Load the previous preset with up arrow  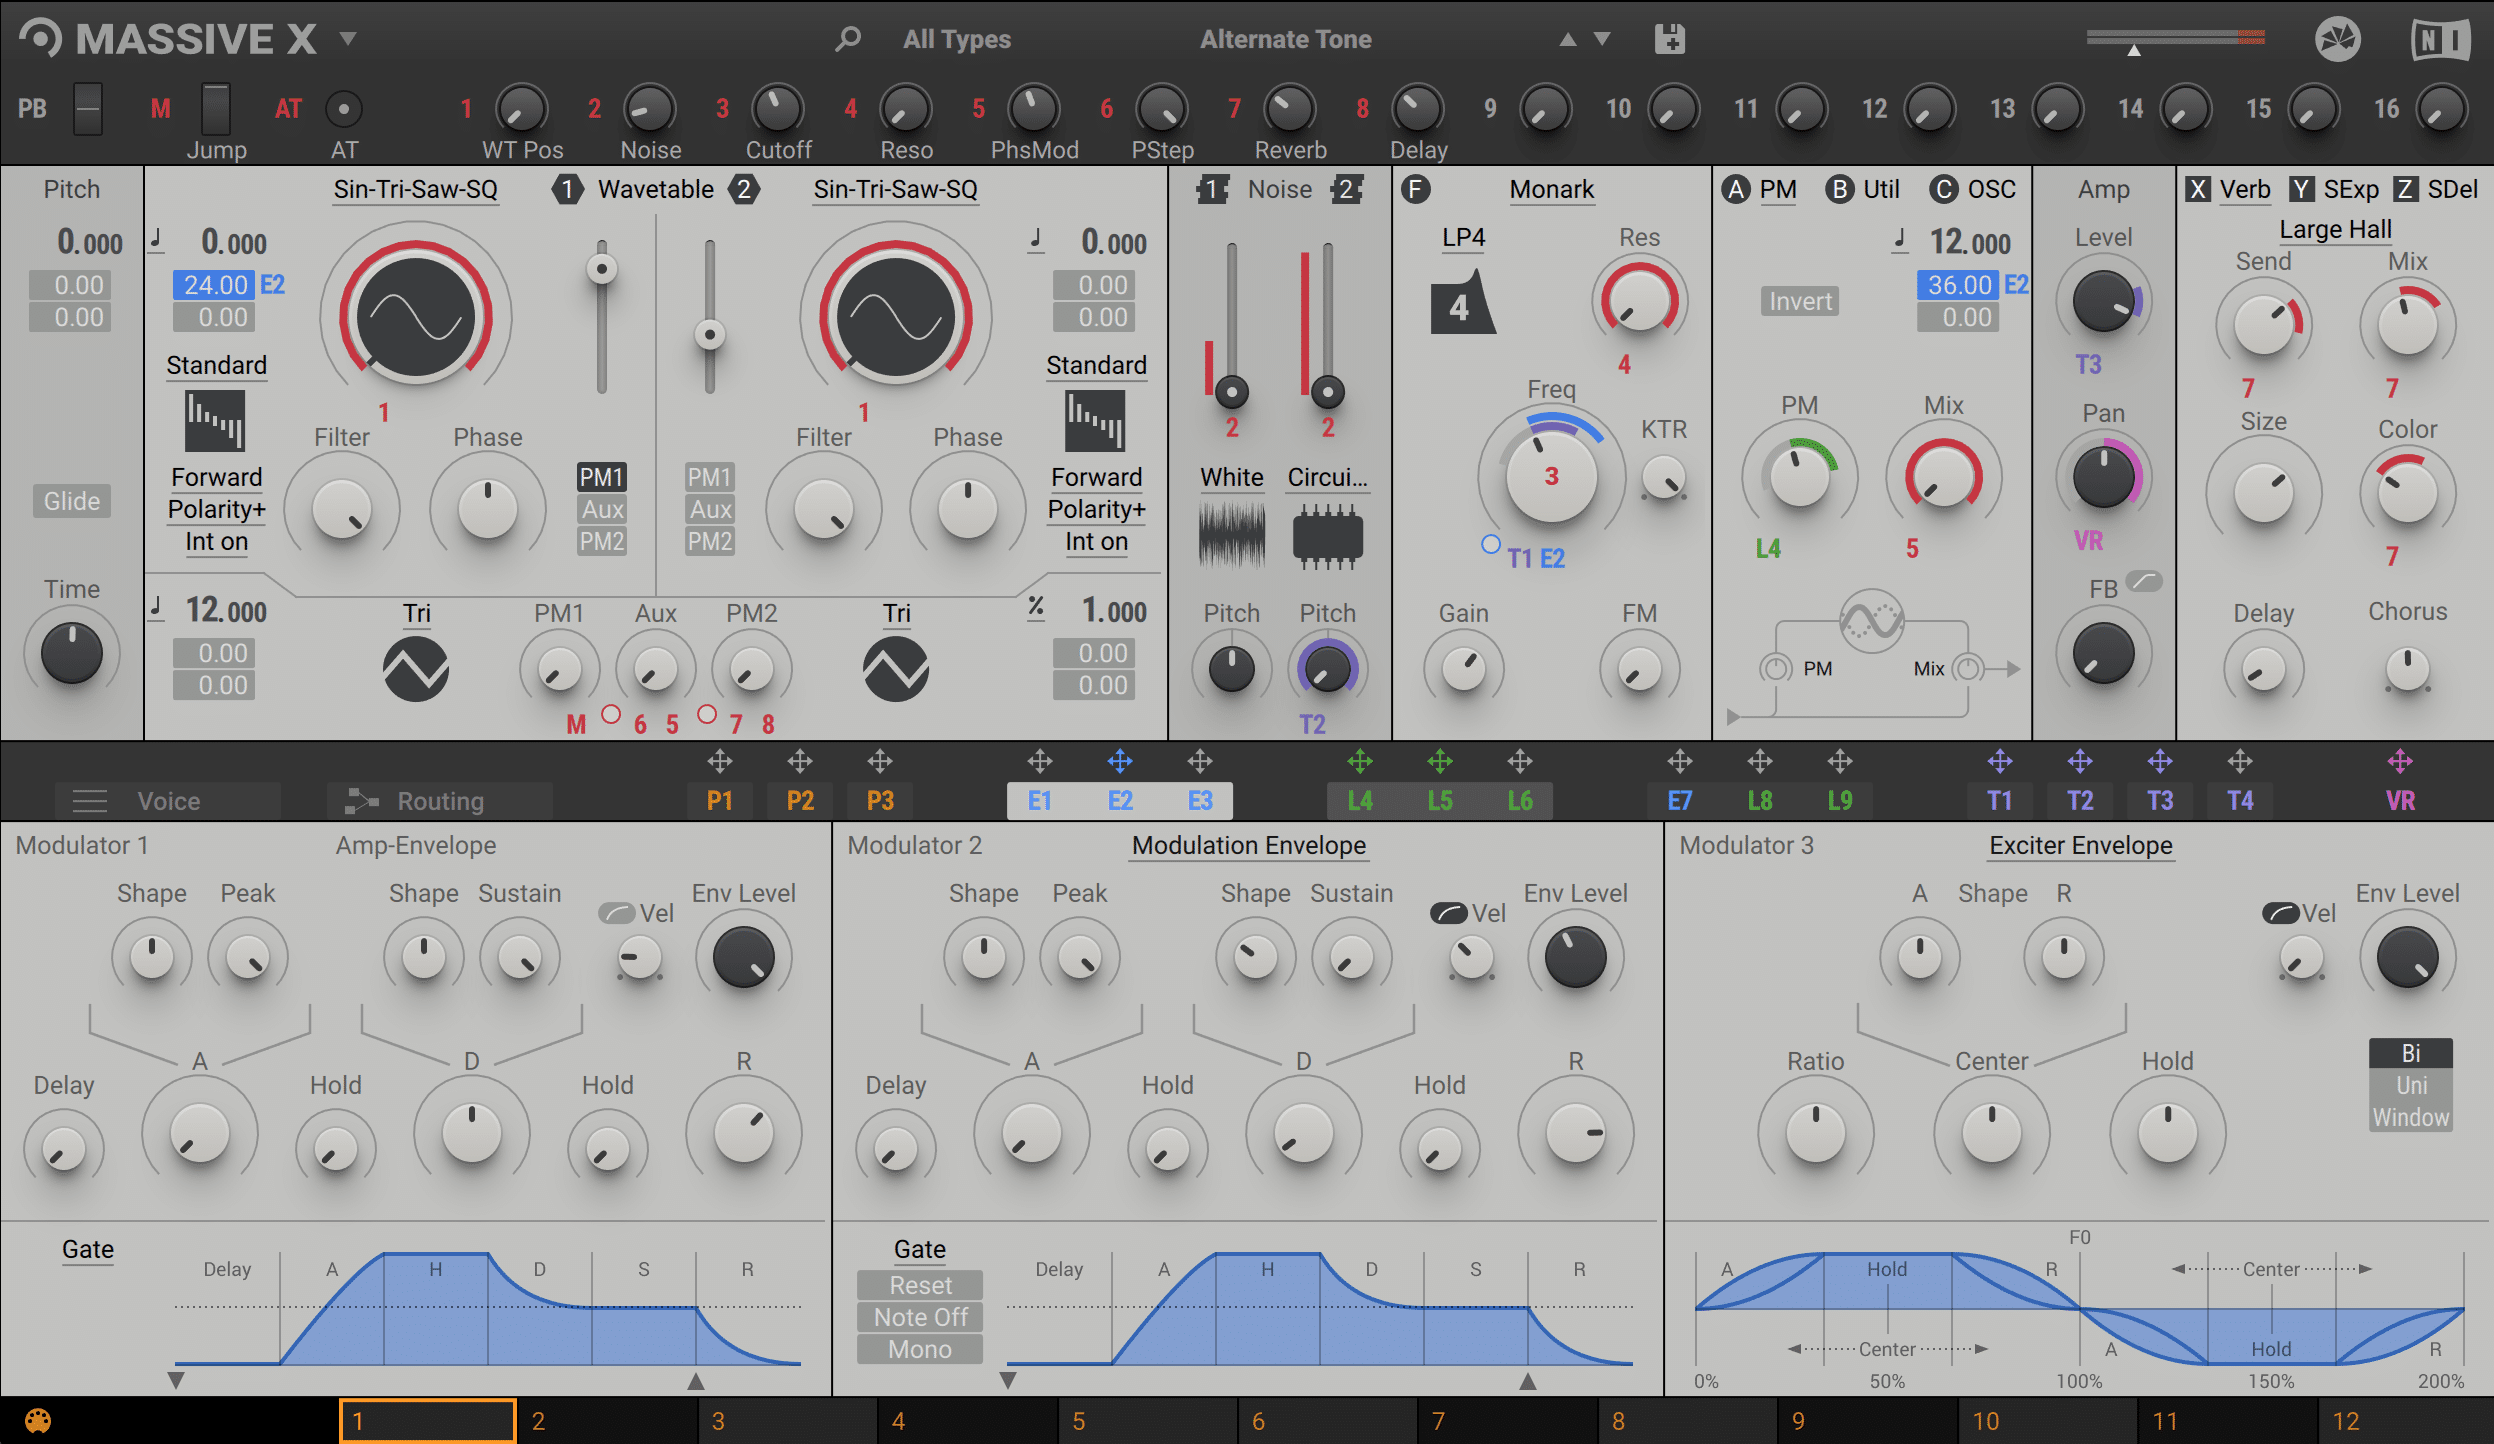point(1568,40)
